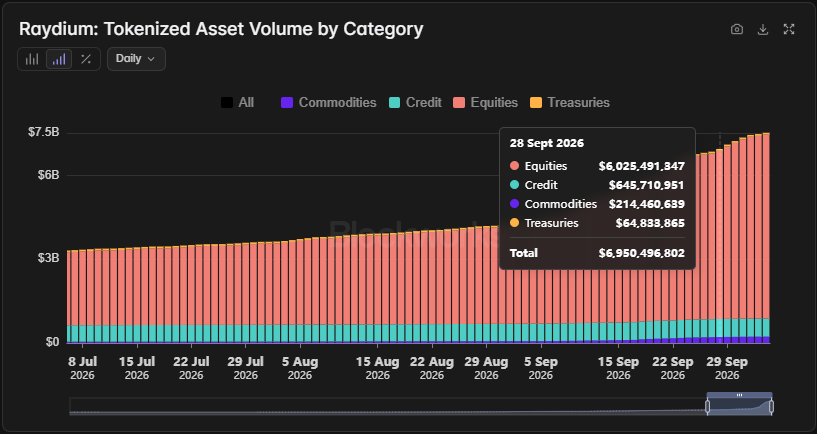817x434 pixels.
Task: Click the 29 Sep 2026 x-axis label
Action: coord(727,368)
